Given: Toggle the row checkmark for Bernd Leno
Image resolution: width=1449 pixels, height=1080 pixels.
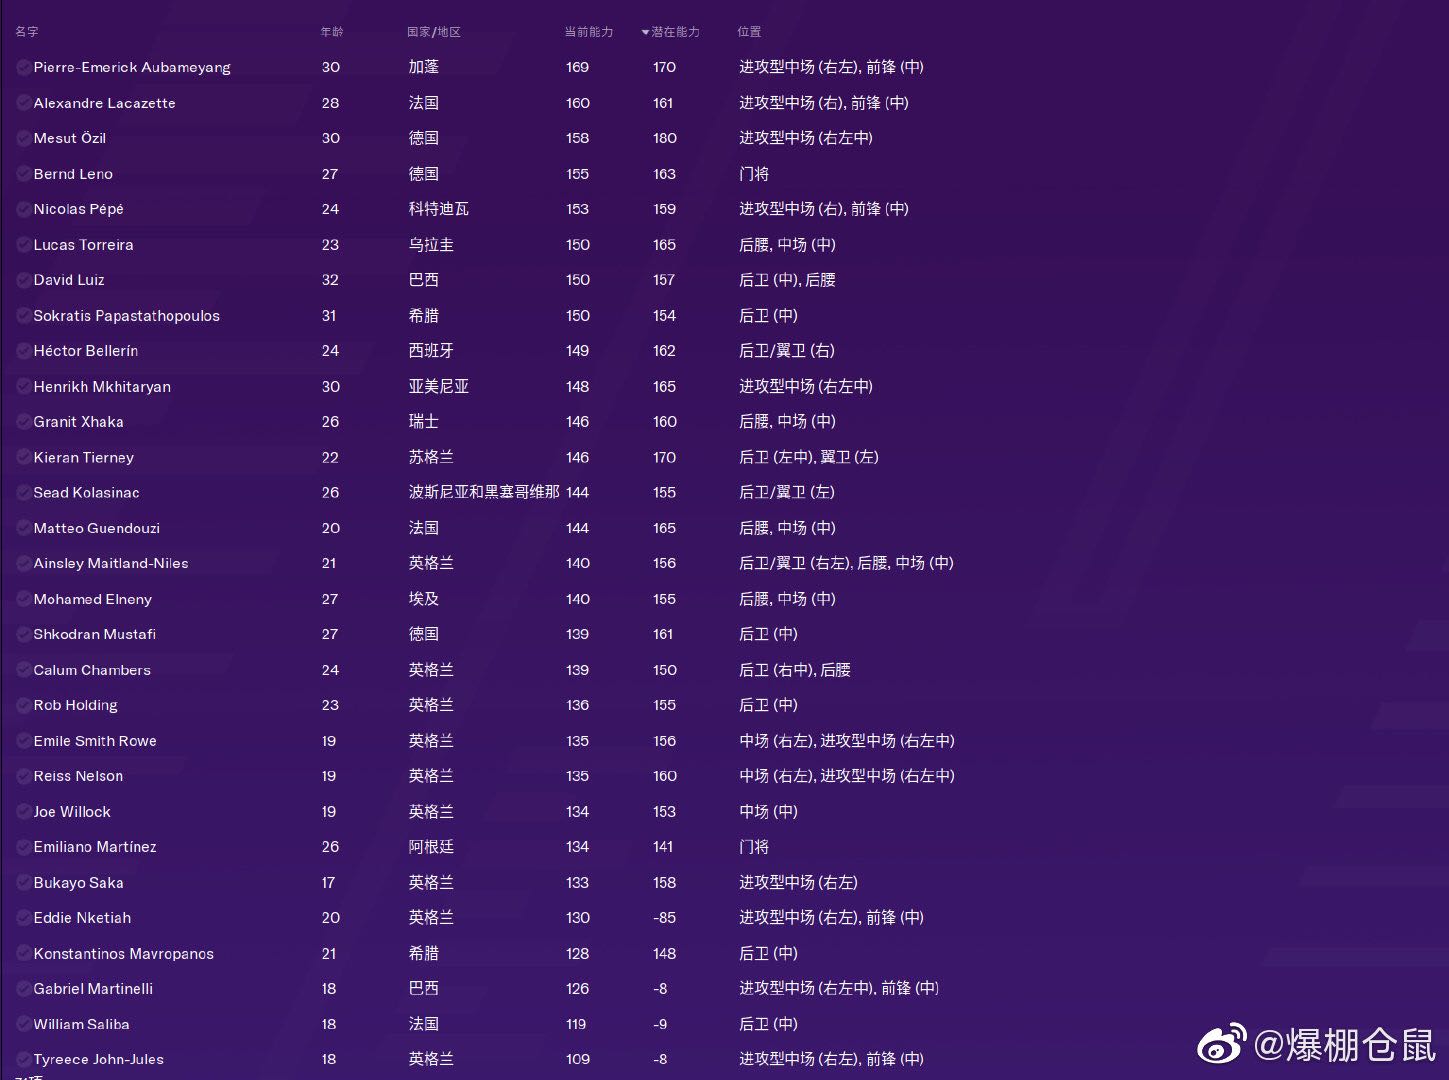Looking at the screenshot, I should (x=23, y=174).
